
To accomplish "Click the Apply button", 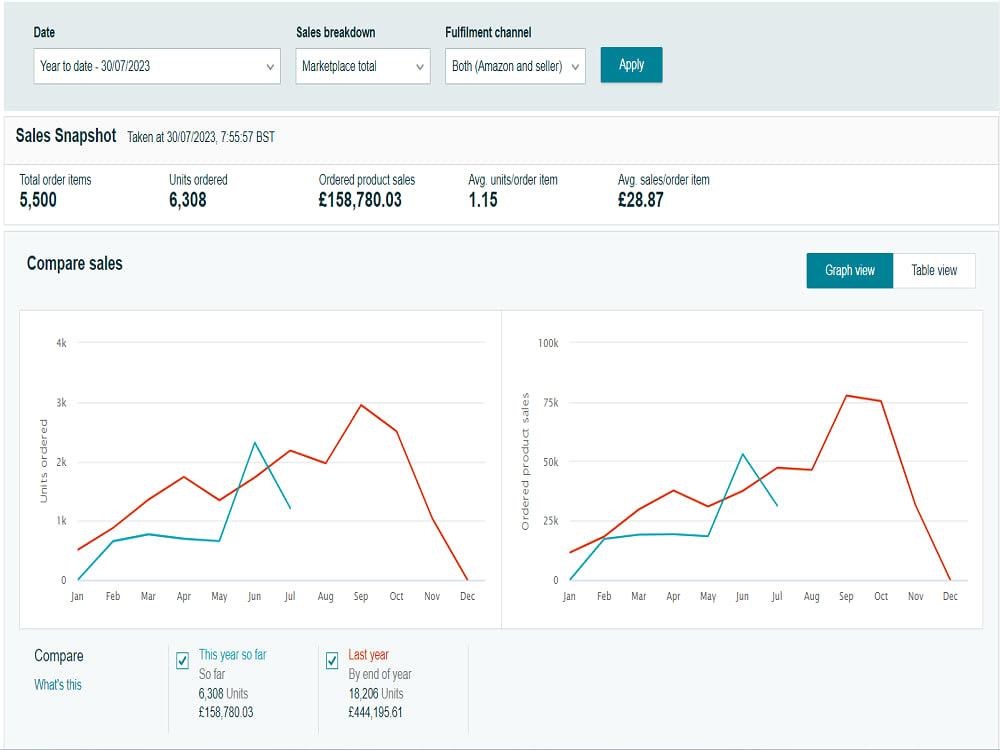I will [631, 65].
